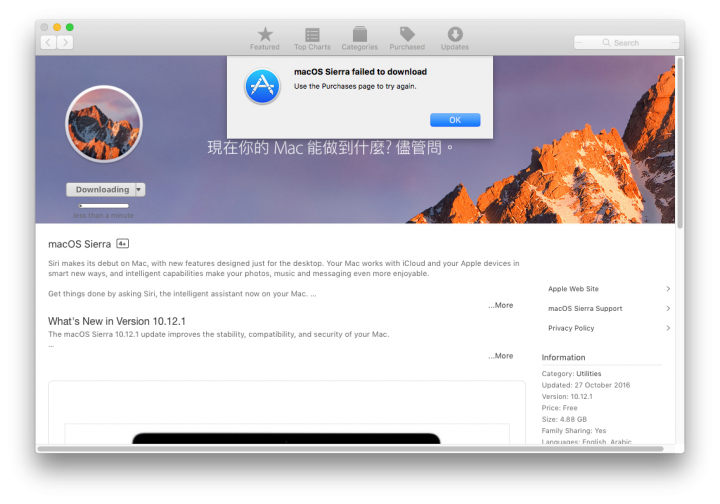The image size is (720, 504).
Task: Click chevron next to macOS Sierra Support
Action: (x=668, y=308)
